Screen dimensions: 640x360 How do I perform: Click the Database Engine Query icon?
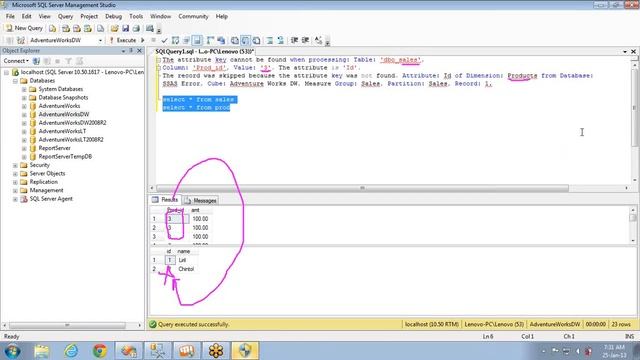tap(53, 28)
